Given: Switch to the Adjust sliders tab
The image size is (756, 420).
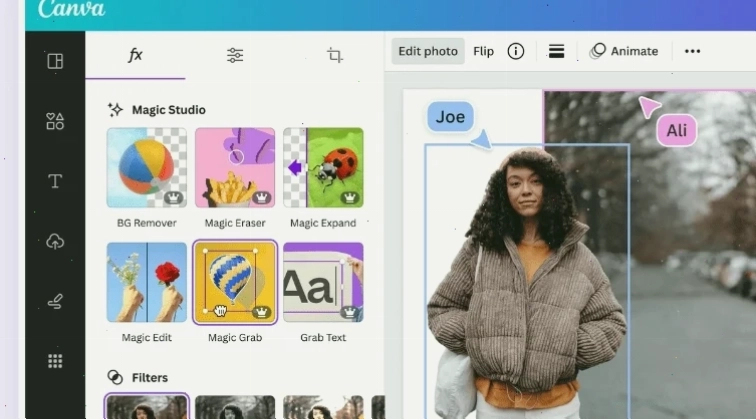Looking at the screenshot, I should coord(235,55).
